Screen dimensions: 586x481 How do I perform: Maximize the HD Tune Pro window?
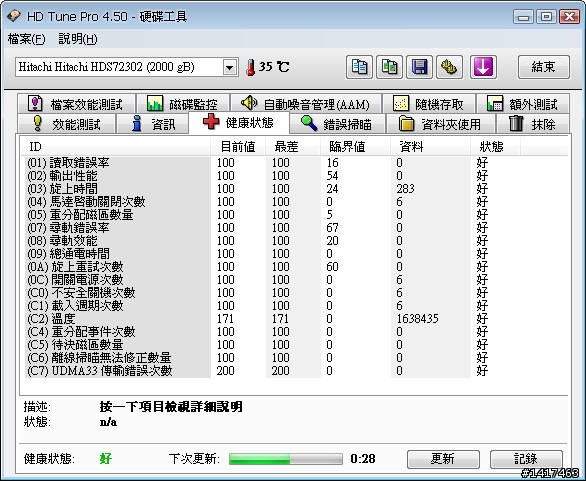(546, 17)
